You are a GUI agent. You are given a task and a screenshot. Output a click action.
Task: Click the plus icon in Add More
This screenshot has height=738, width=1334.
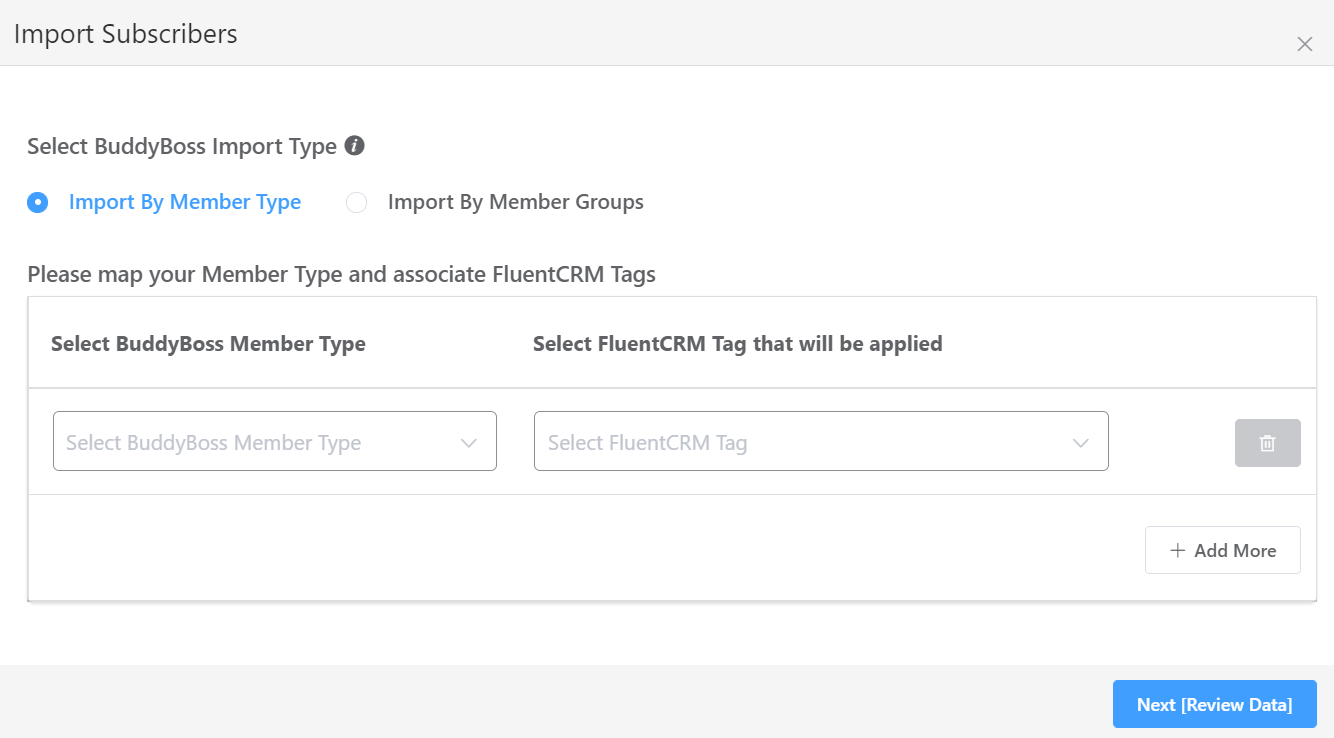click(x=1178, y=551)
